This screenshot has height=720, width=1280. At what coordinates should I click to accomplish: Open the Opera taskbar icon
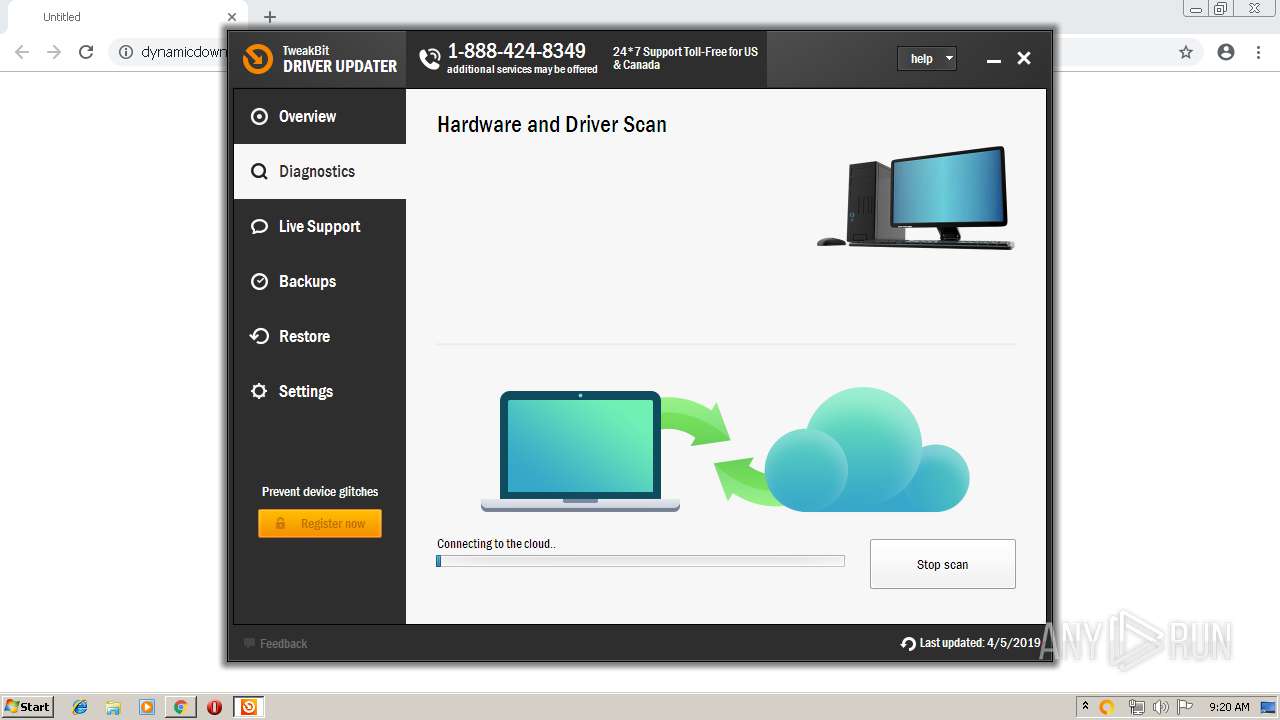coord(214,707)
